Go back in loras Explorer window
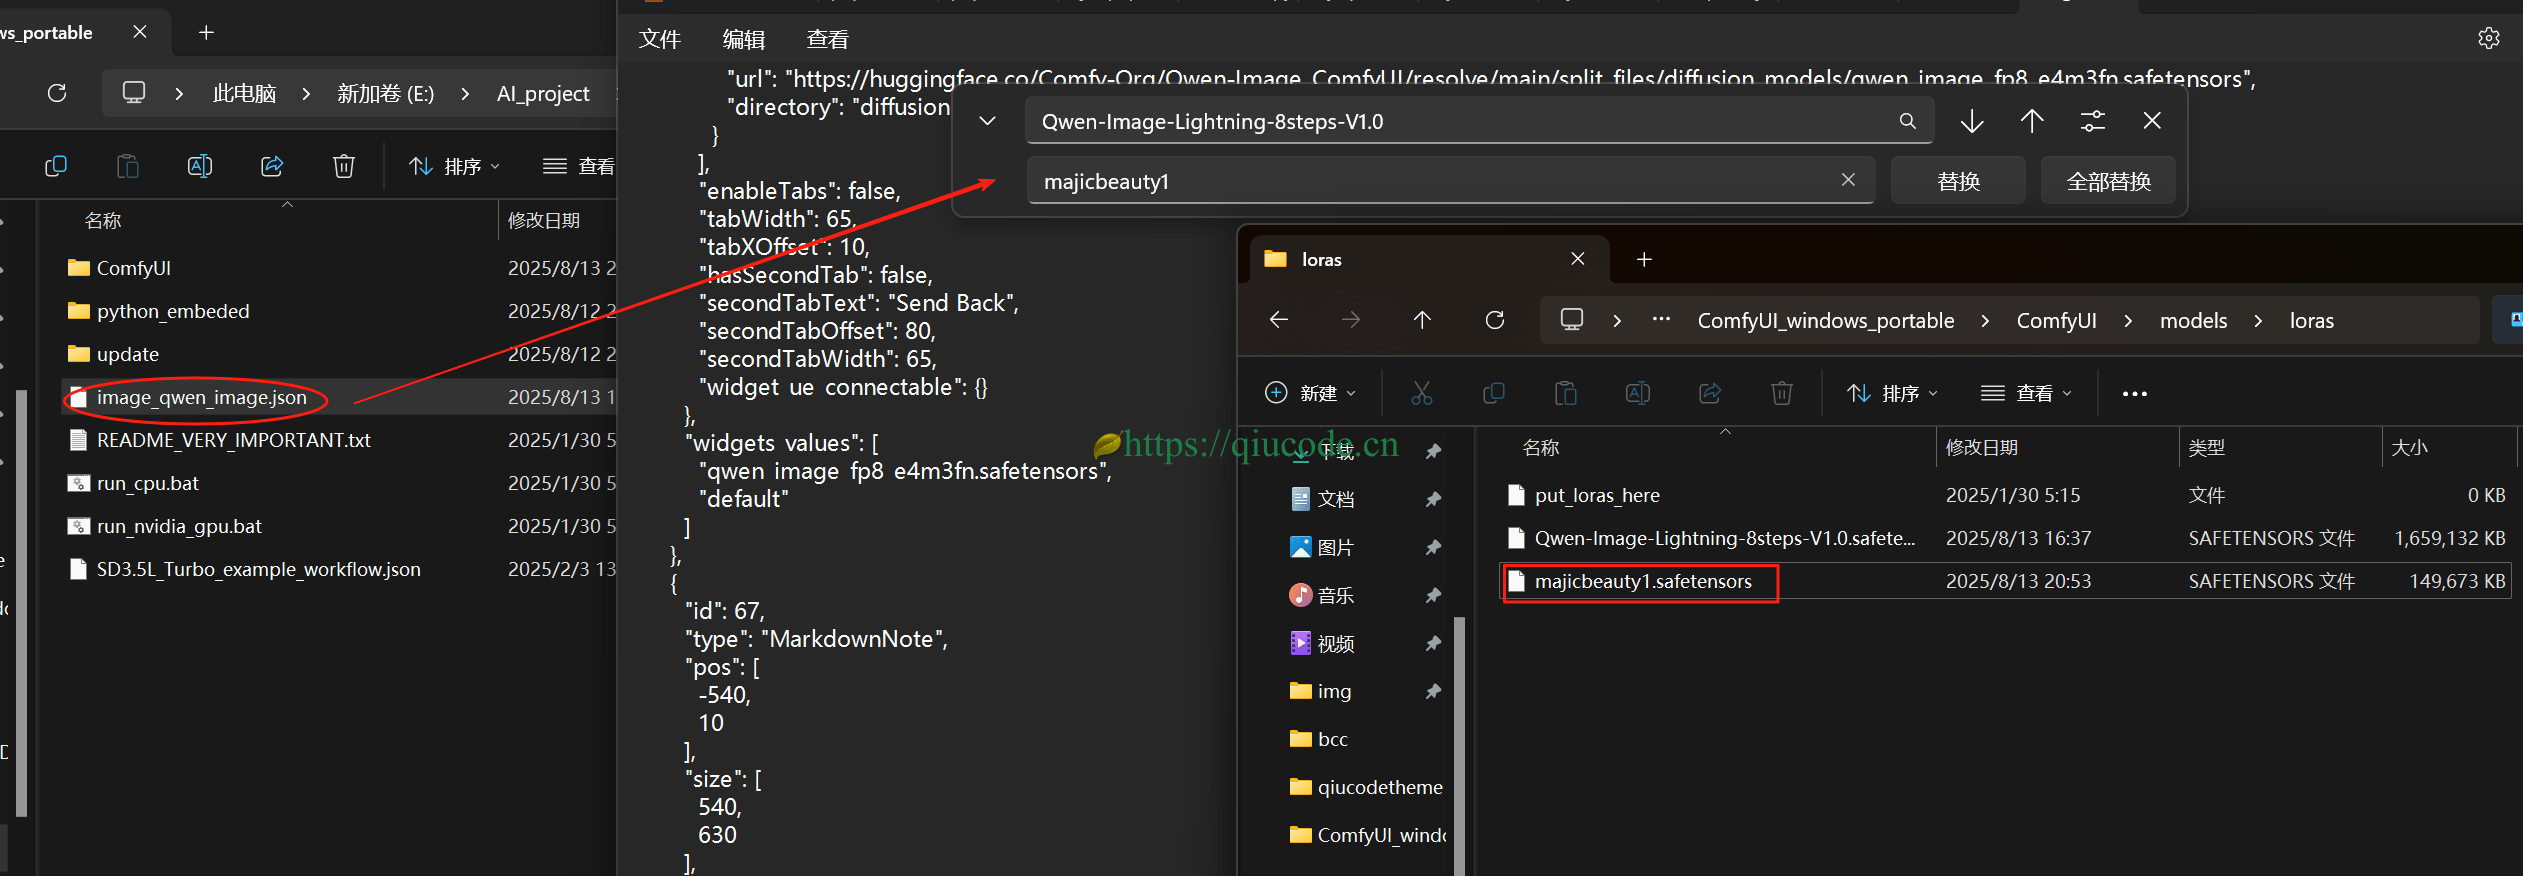The image size is (2523, 876). [1279, 320]
